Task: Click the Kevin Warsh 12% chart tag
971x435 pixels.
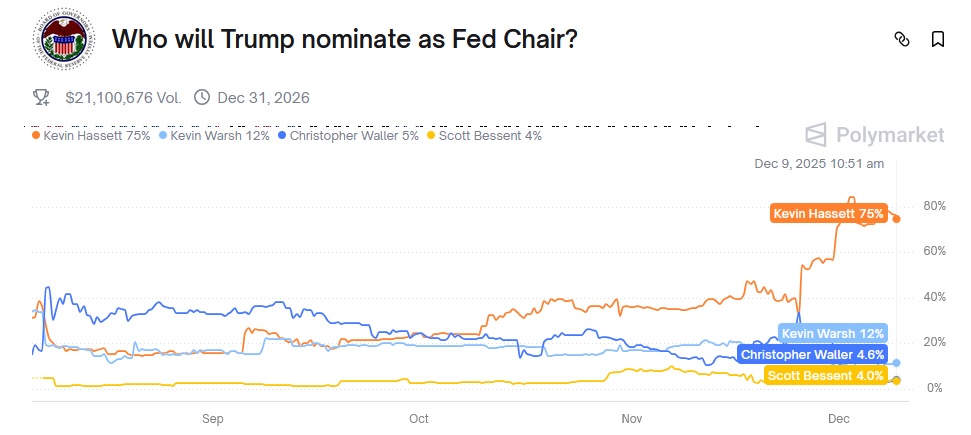Action: 832,334
